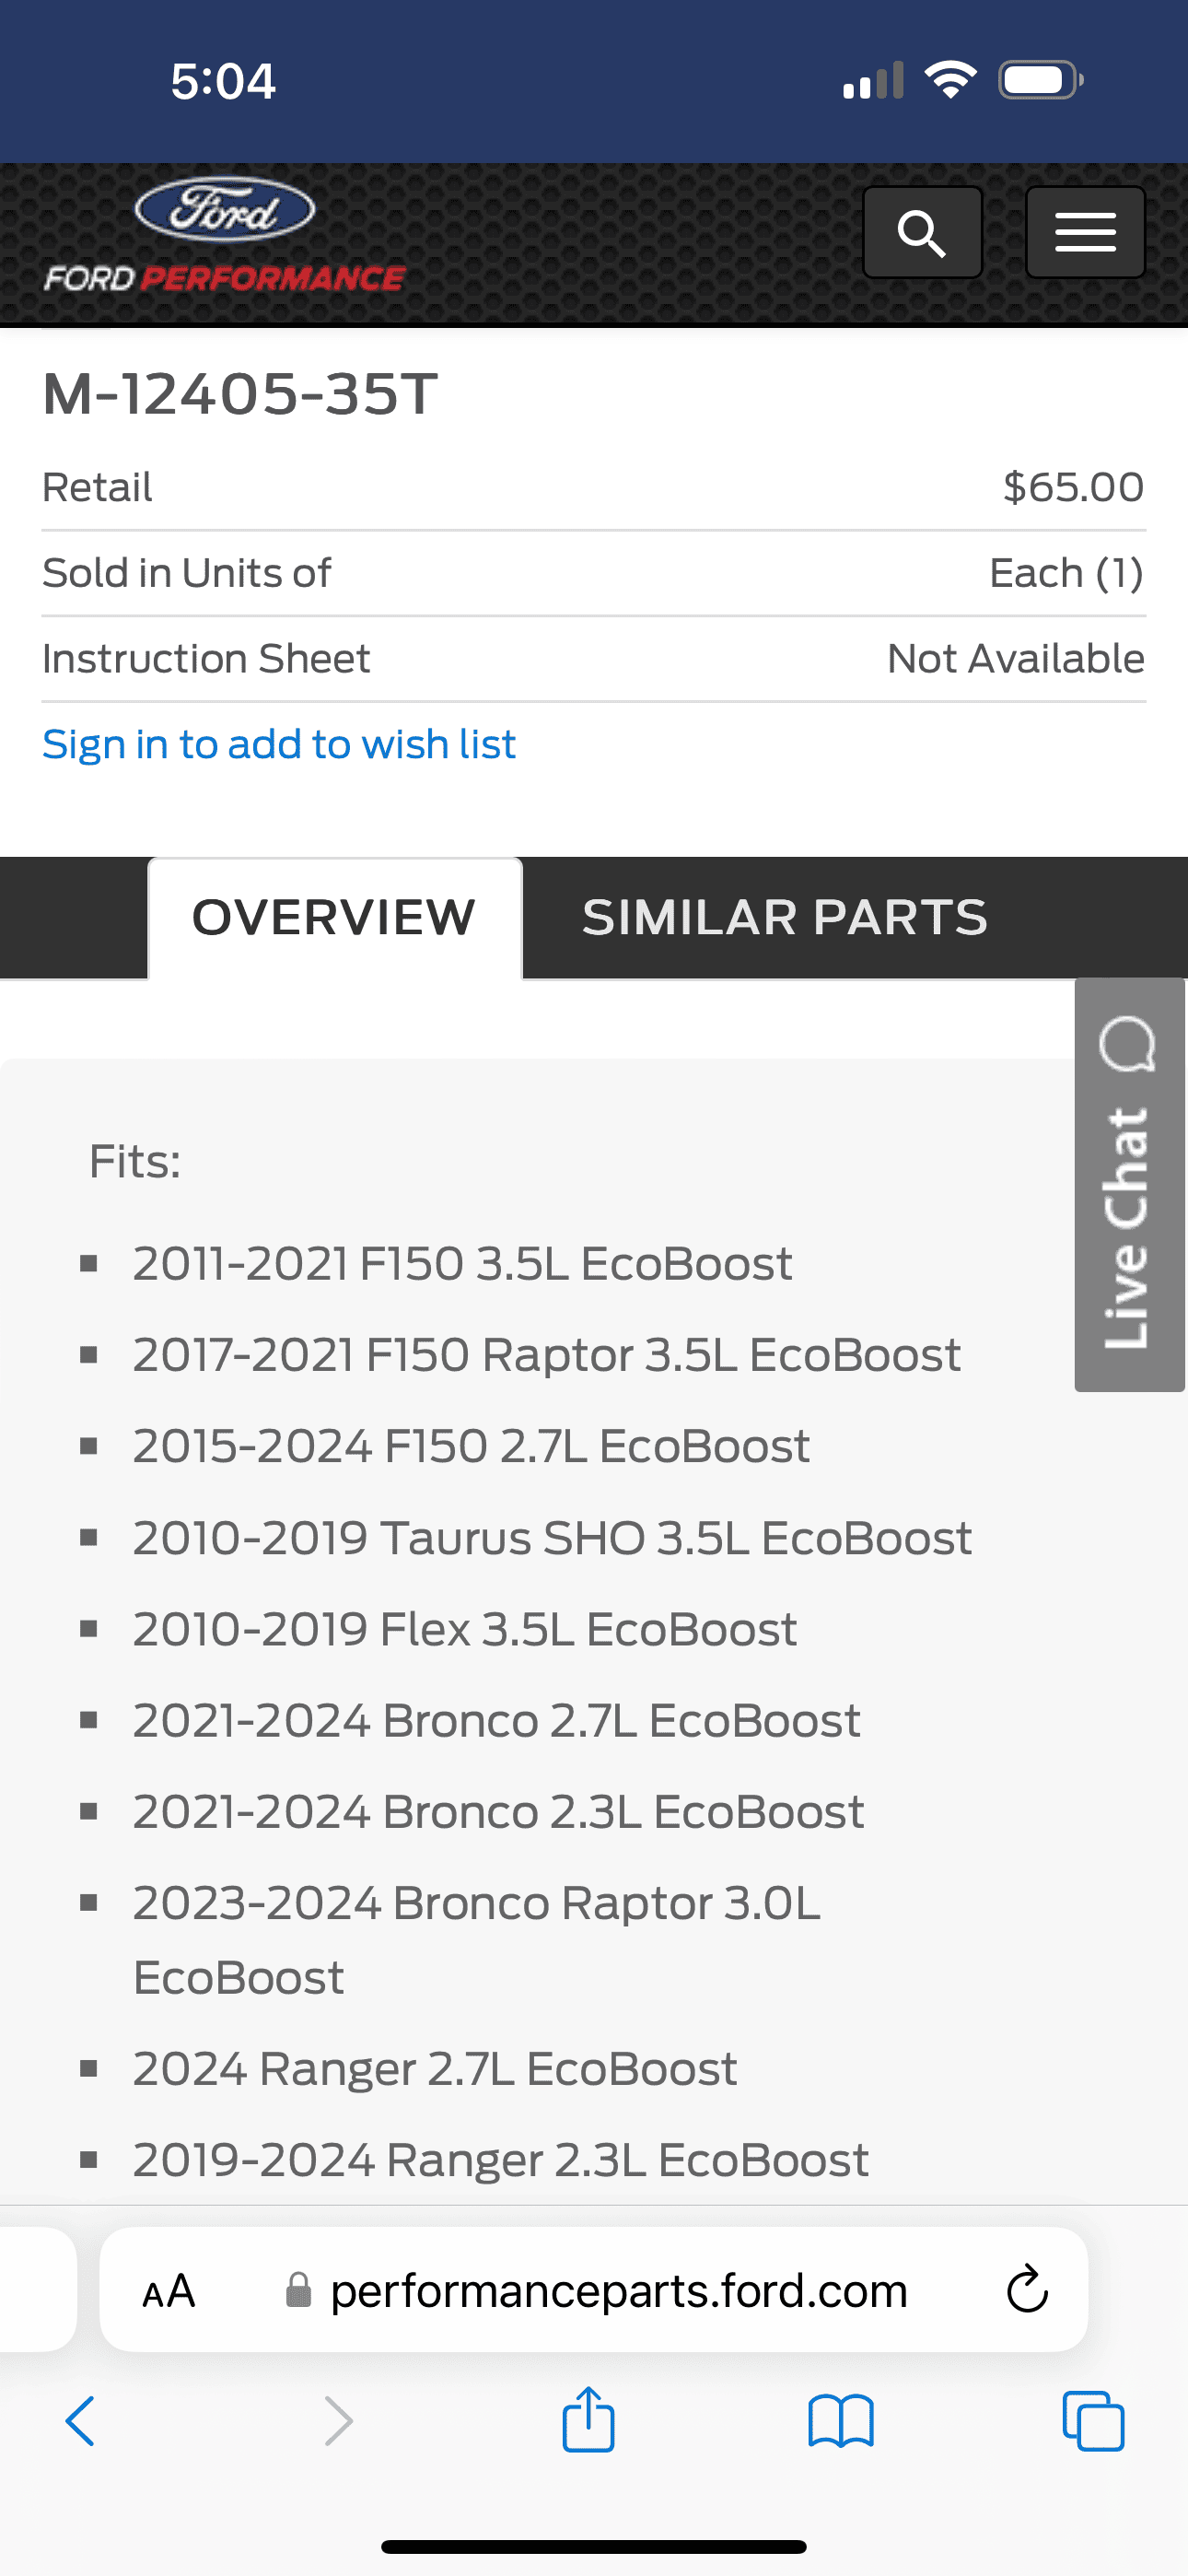Tap the 2011-2021 F150 3.5L EcoBoost entry
1188x2576 pixels.
[462, 1263]
